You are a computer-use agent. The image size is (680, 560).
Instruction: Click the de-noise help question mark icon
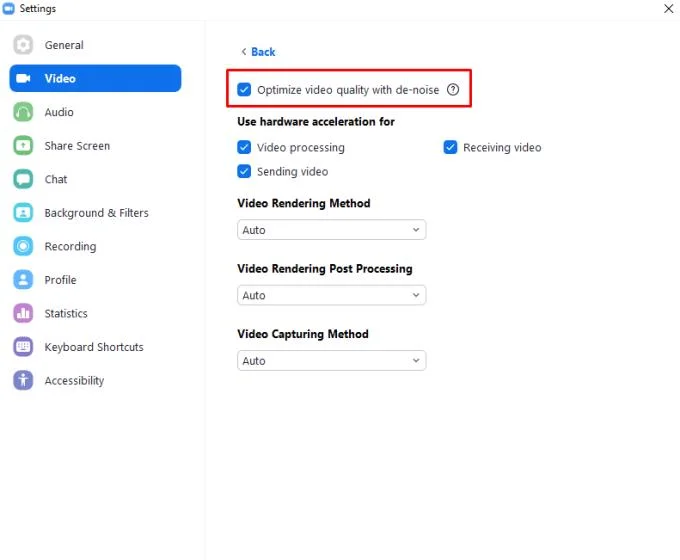coord(453,89)
